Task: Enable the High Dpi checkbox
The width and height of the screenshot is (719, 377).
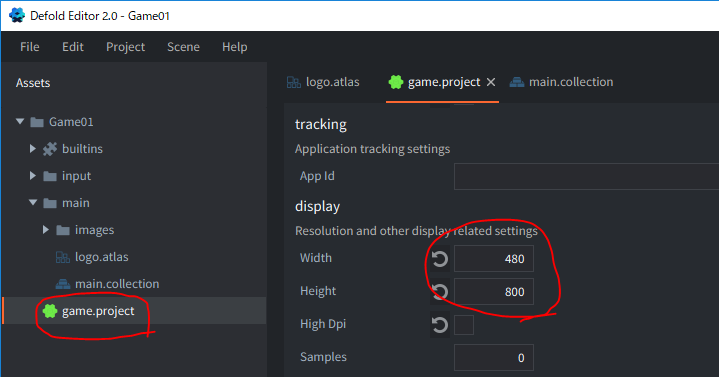Action: click(x=464, y=325)
